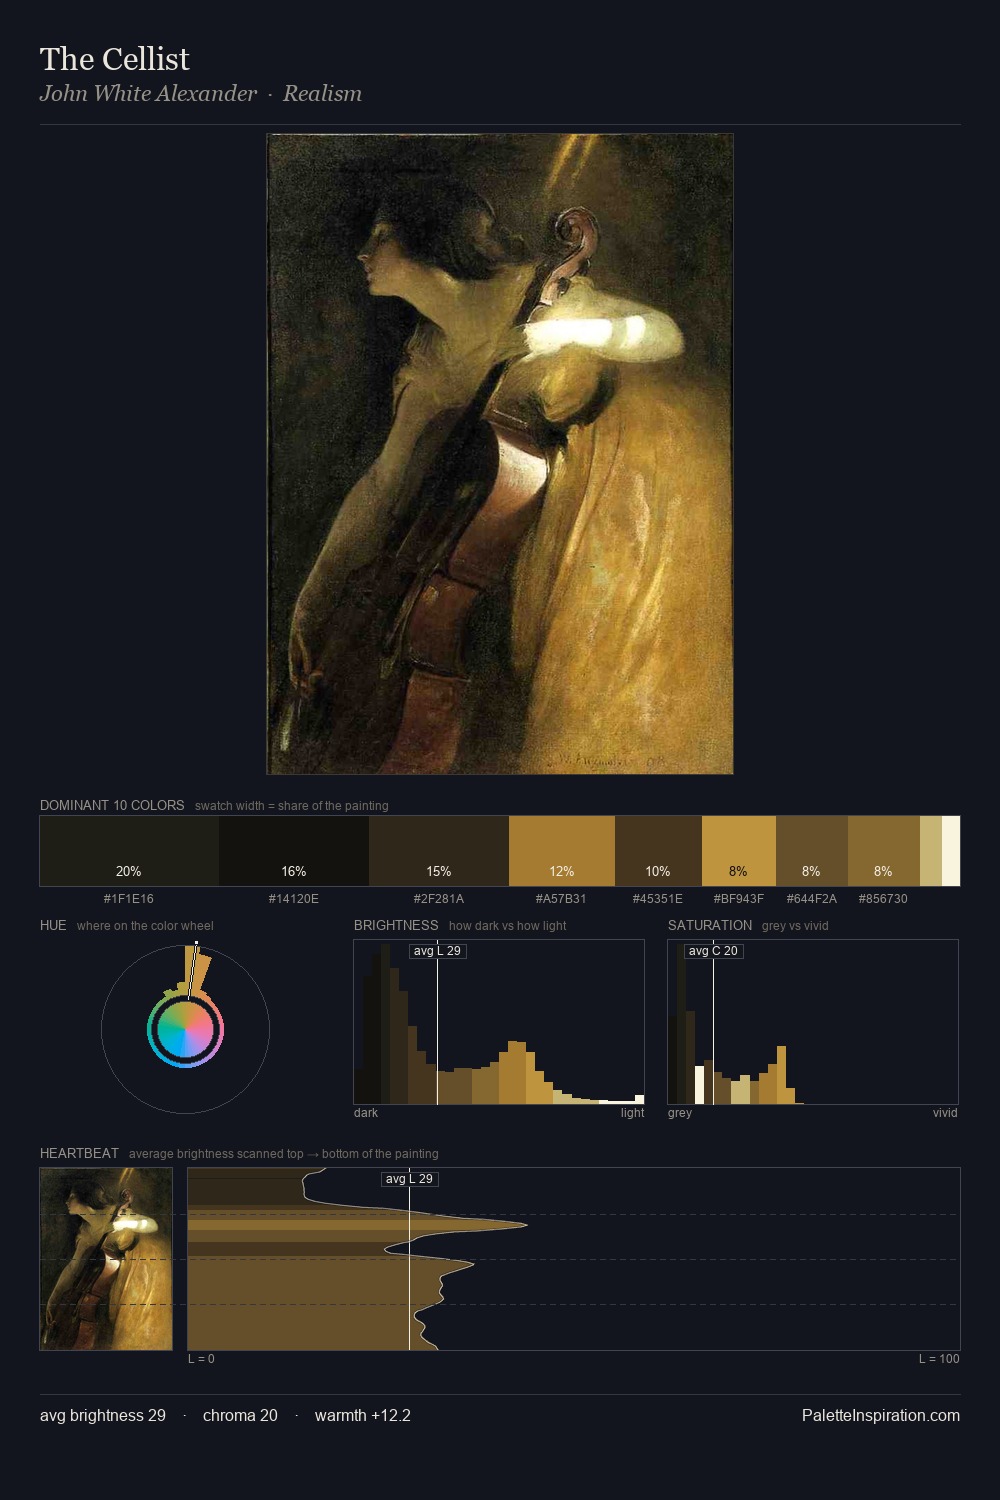This screenshot has width=1000, height=1500.
Task: Click the 'BRIGHTNESS' section heading
Action: [396, 925]
